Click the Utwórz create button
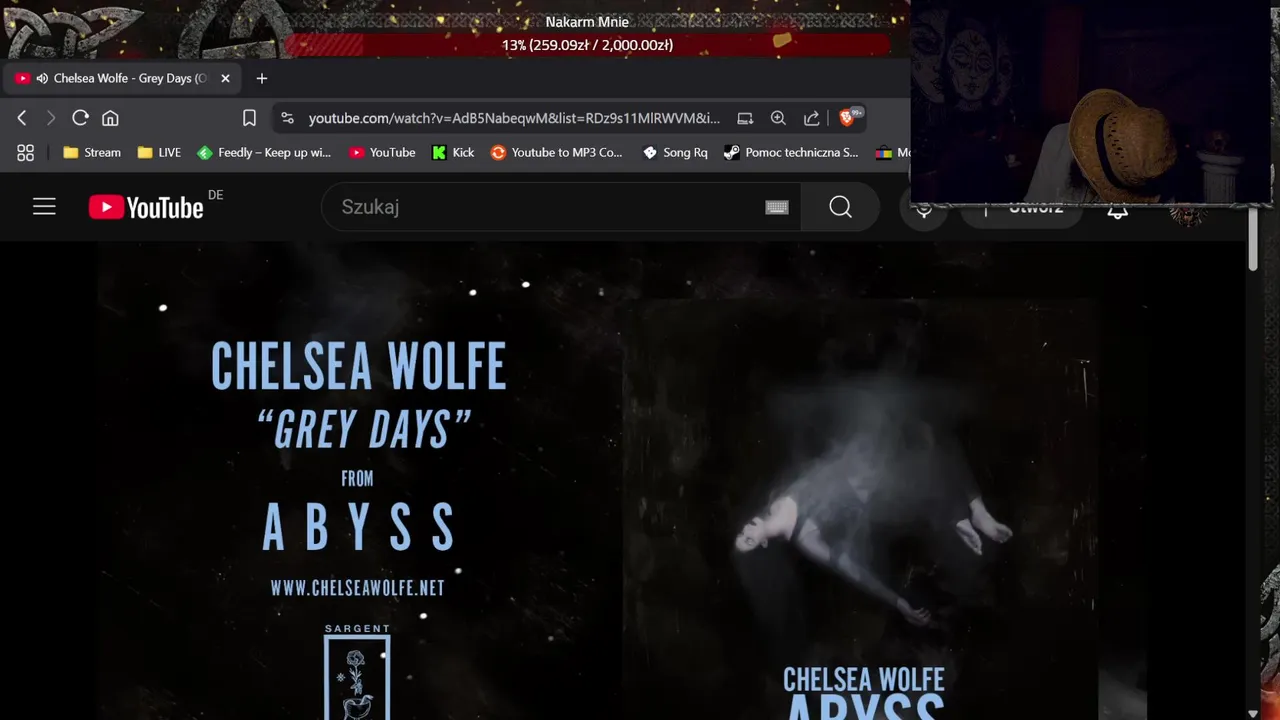Image resolution: width=1280 pixels, height=720 pixels. [1022, 210]
